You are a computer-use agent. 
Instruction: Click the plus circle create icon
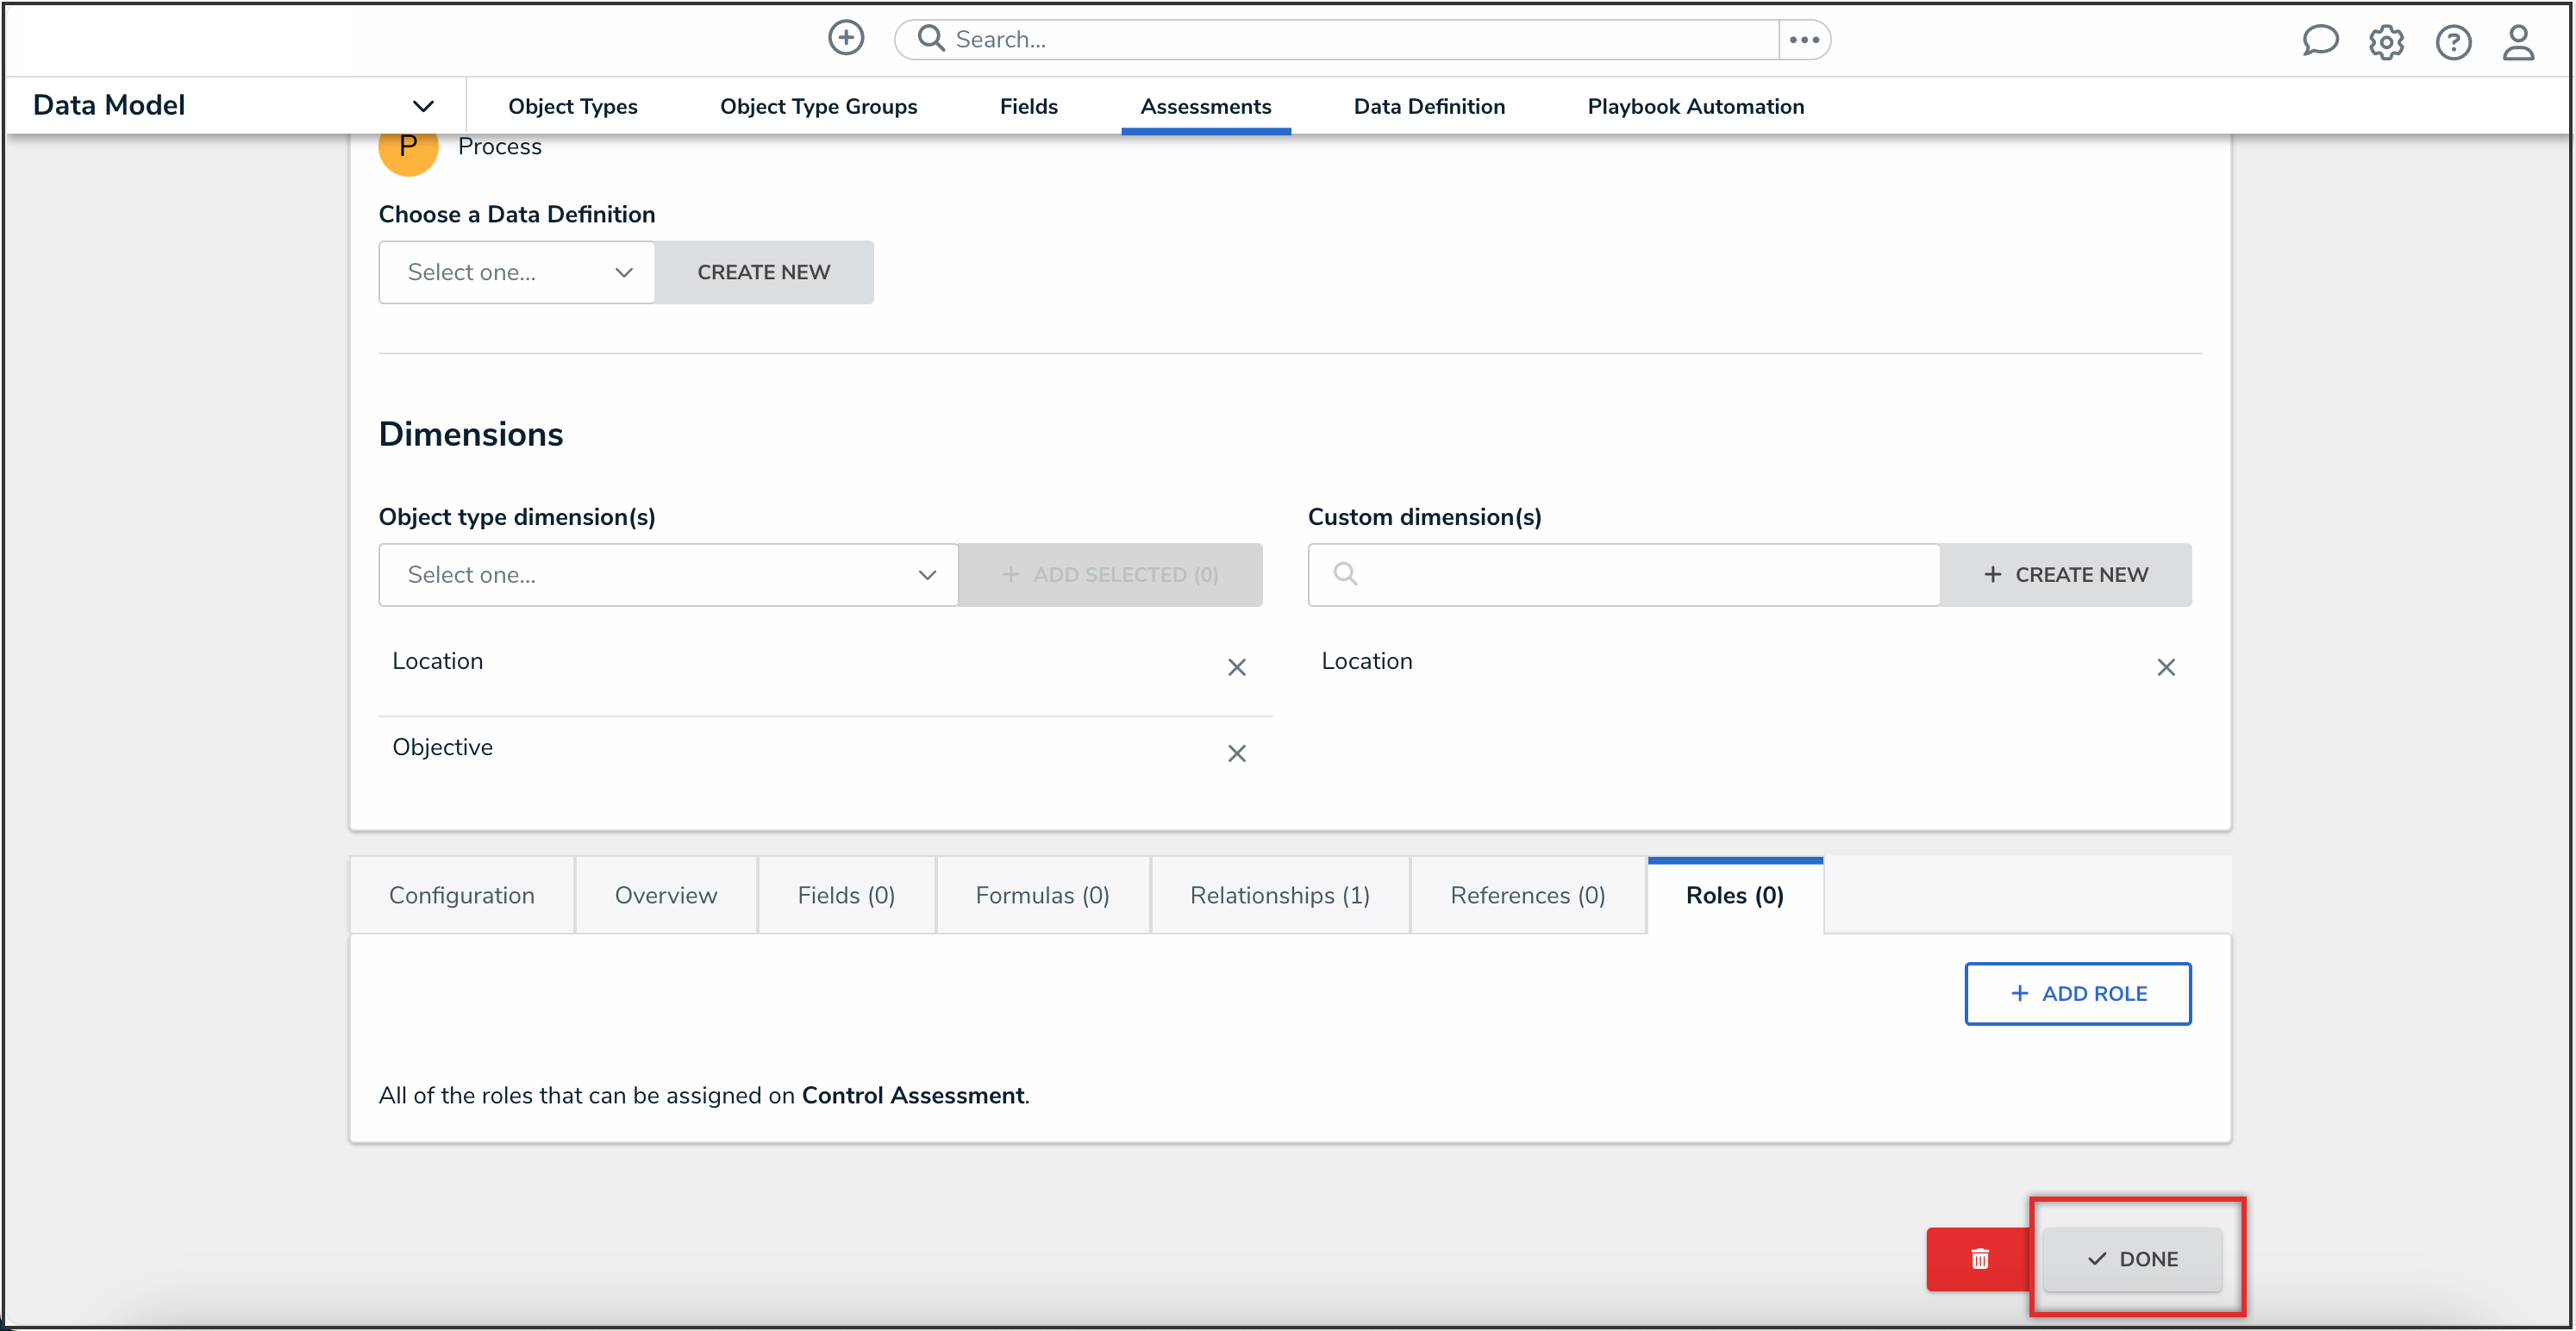tap(845, 38)
